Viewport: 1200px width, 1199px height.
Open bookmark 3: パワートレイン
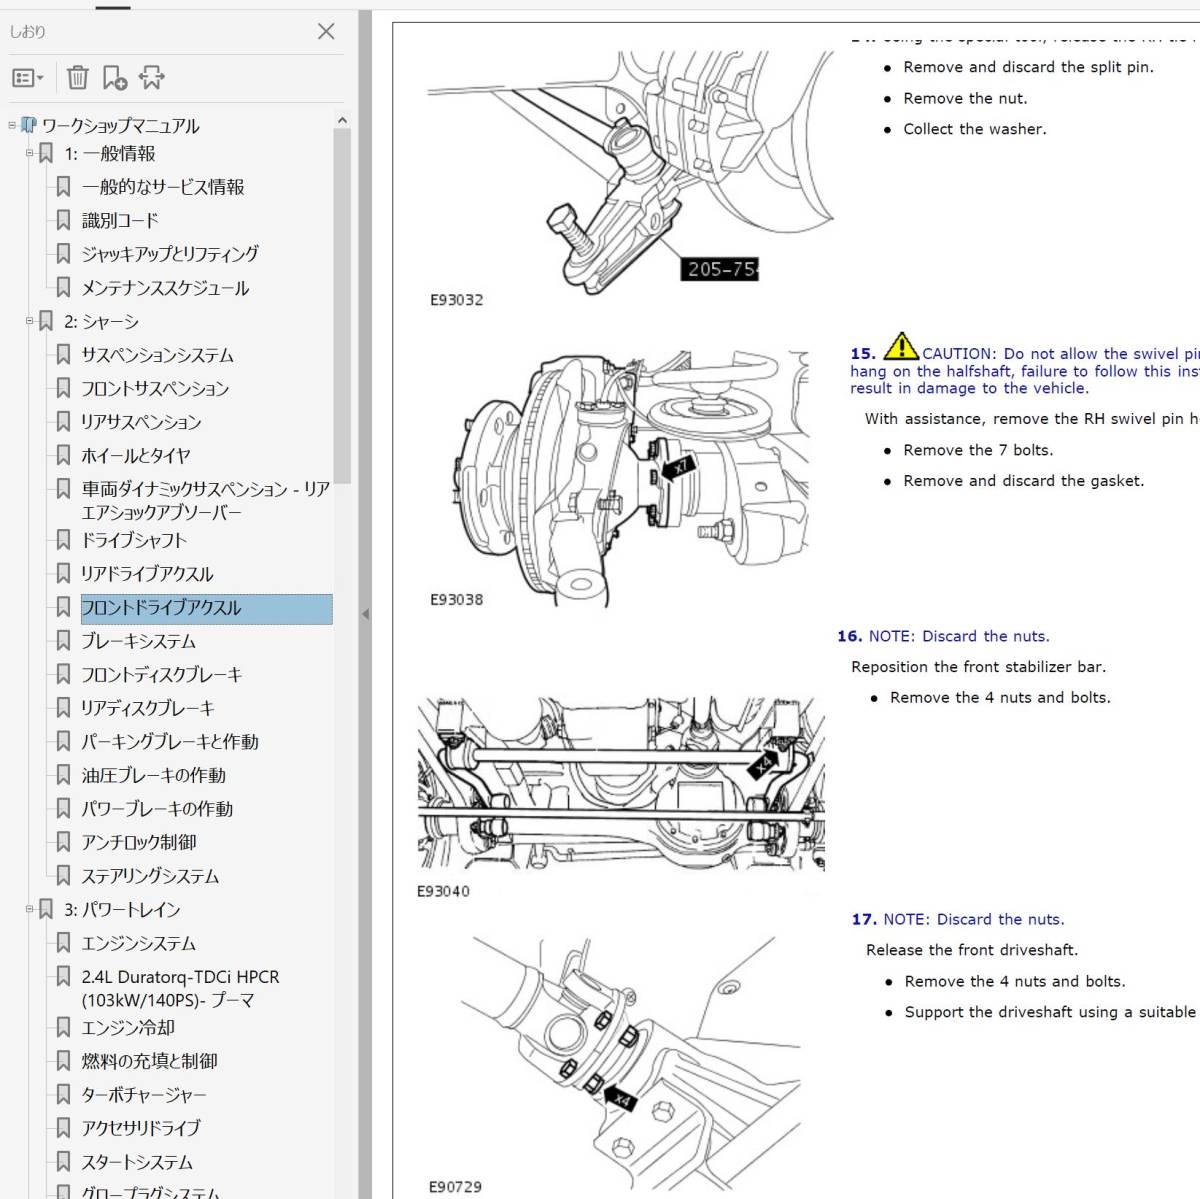(x=122, y=910)
